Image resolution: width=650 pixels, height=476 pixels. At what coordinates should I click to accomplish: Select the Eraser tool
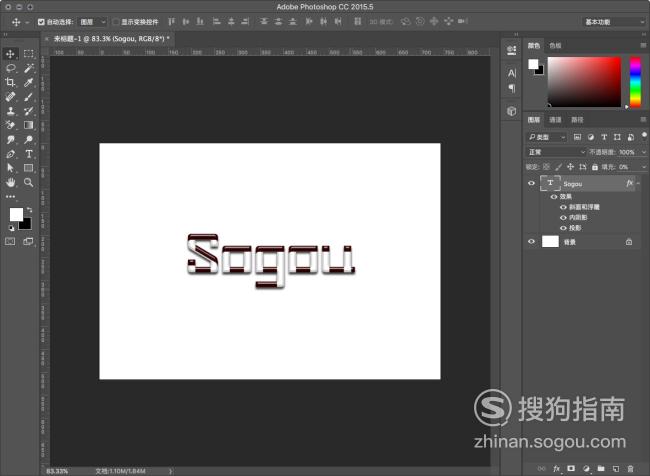tap(10, 125)
